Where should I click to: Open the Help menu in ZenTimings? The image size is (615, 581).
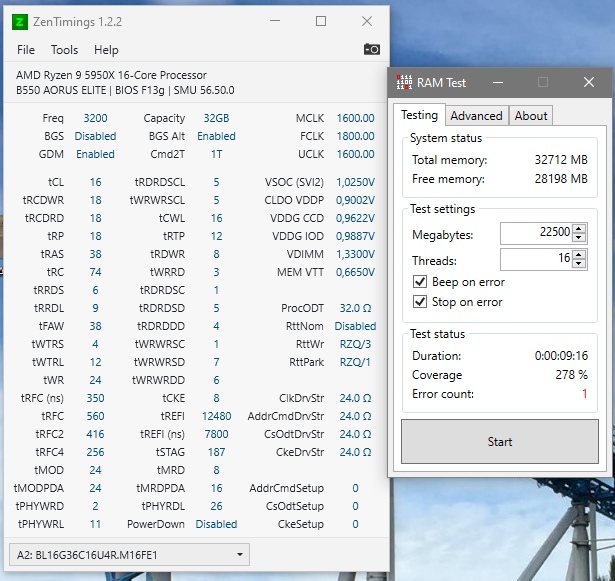(x=106, y=50)
